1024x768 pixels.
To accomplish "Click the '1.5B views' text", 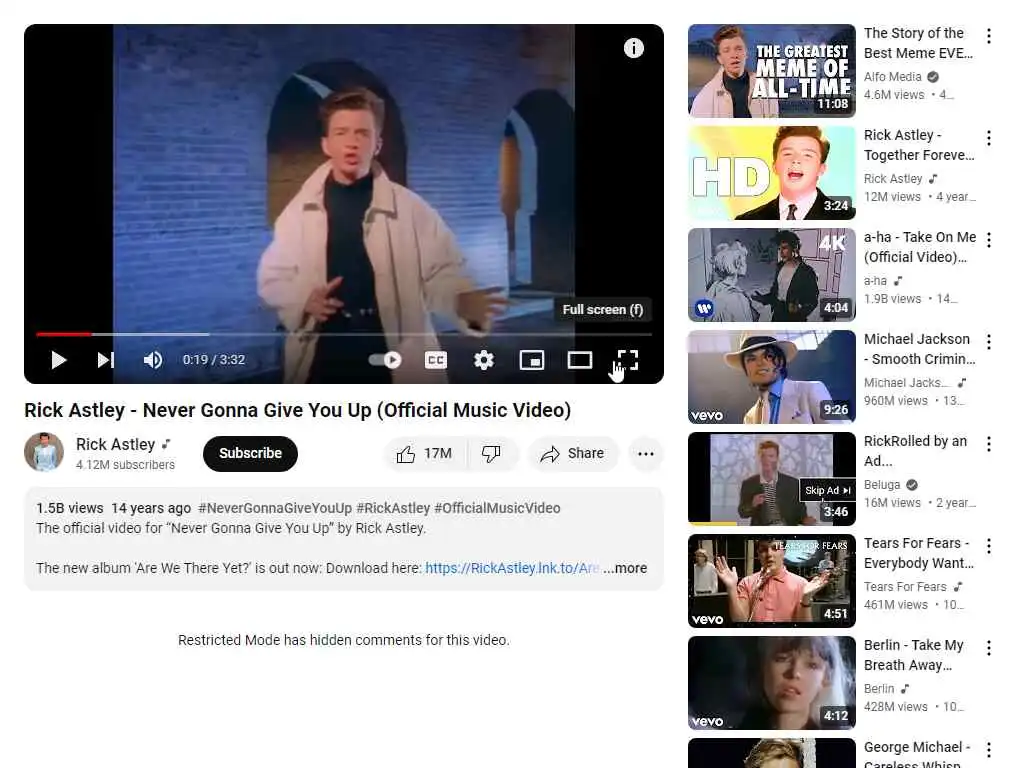I will pos(70,508).
